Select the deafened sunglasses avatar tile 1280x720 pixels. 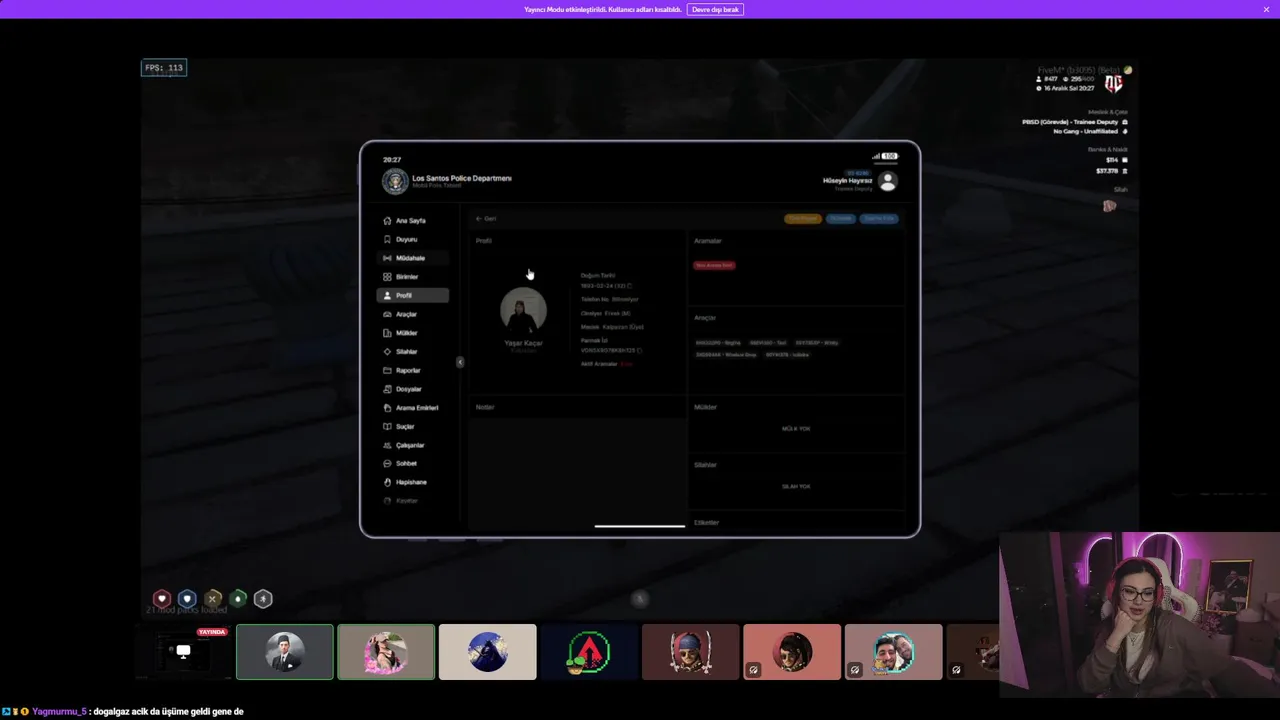(792, 652)
